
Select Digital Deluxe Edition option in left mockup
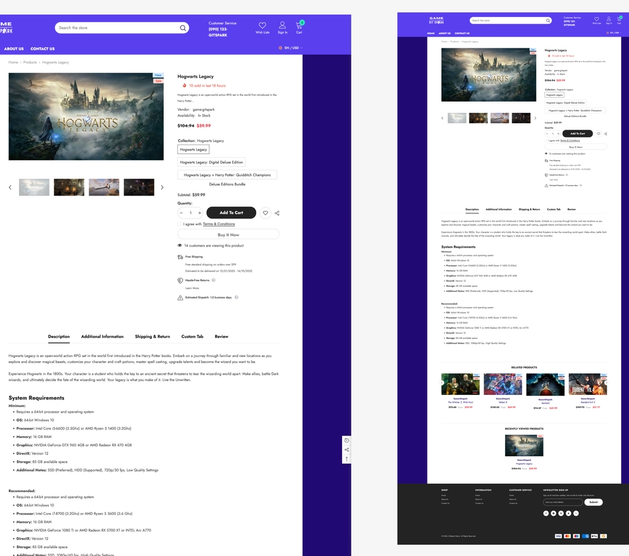(211, 162)
